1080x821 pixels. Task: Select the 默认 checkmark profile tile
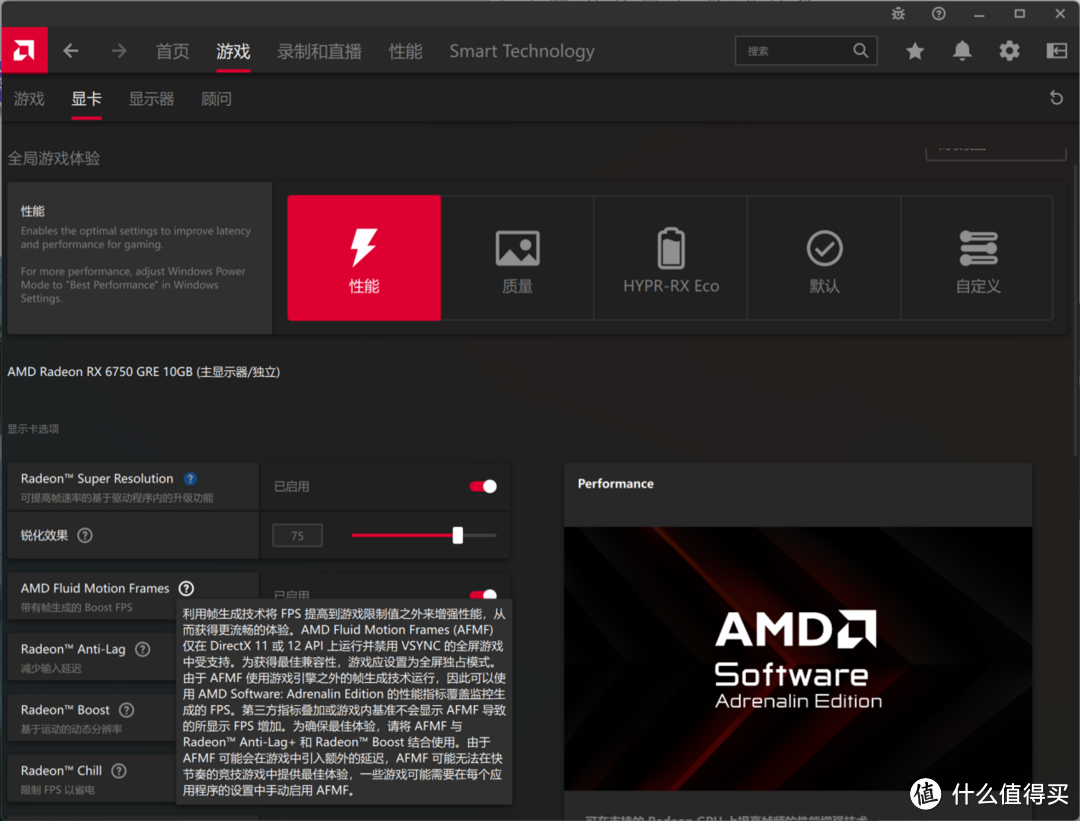click(824, 258)
